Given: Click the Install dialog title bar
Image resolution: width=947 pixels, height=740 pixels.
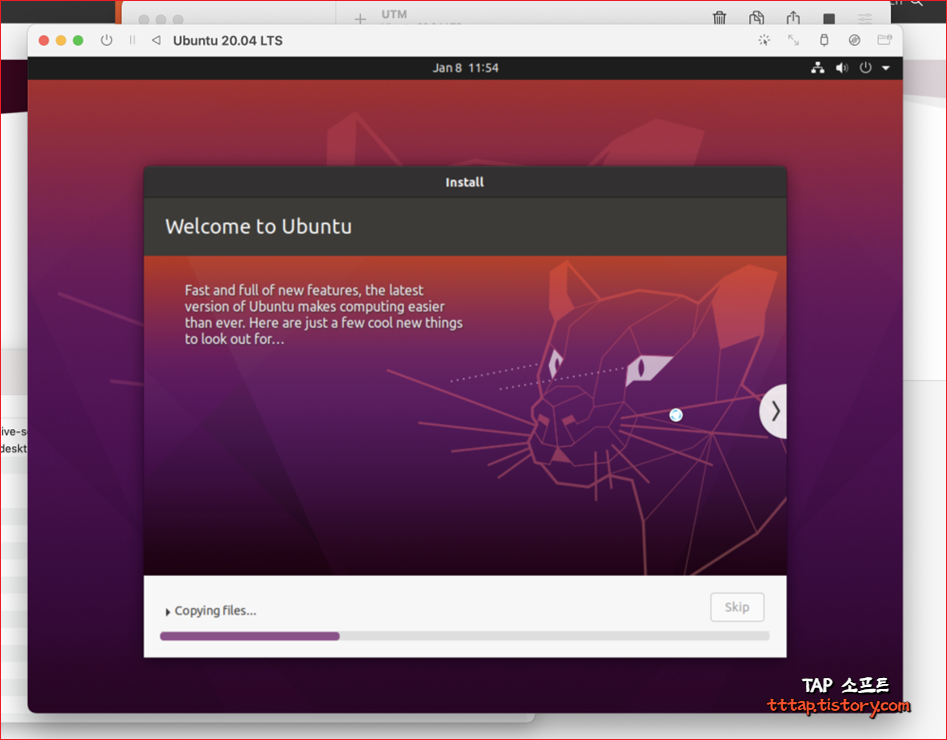Looking at the screenshot, I should pyautogui.click(x=465, y=182).
